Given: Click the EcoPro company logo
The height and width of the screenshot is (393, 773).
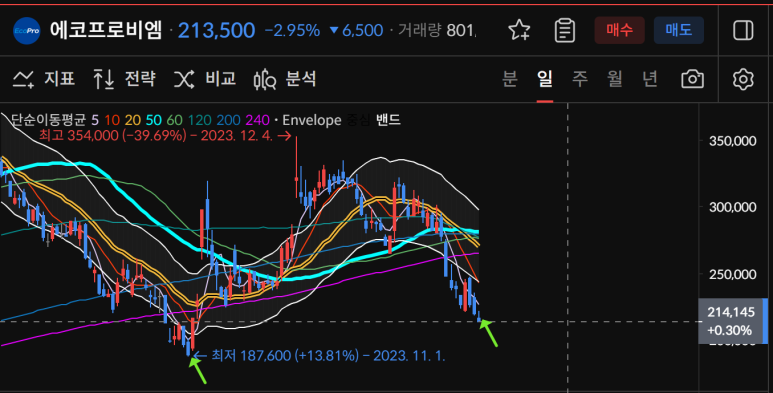Looking at the screenshot, I should (x=27, y=31).
